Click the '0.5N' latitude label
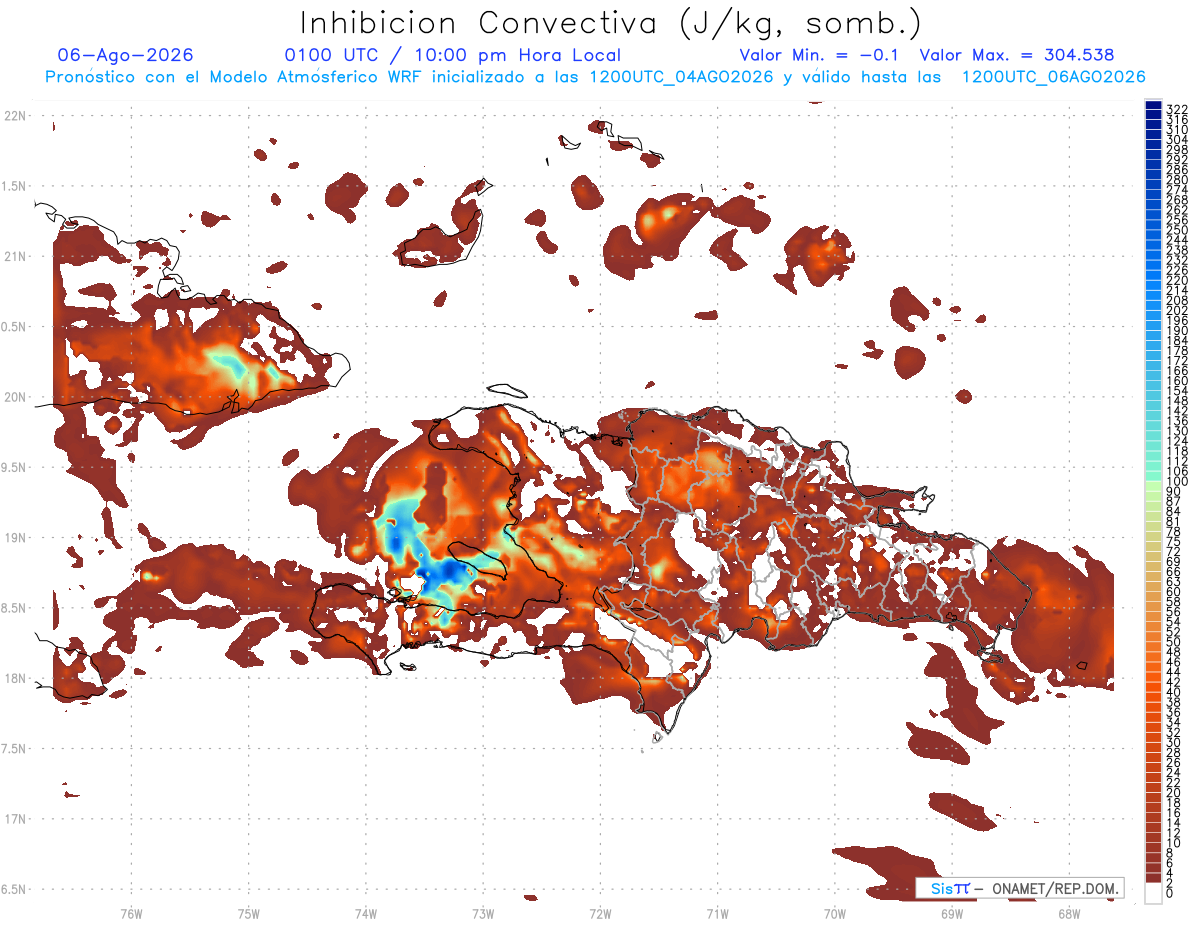 [15, 327]
